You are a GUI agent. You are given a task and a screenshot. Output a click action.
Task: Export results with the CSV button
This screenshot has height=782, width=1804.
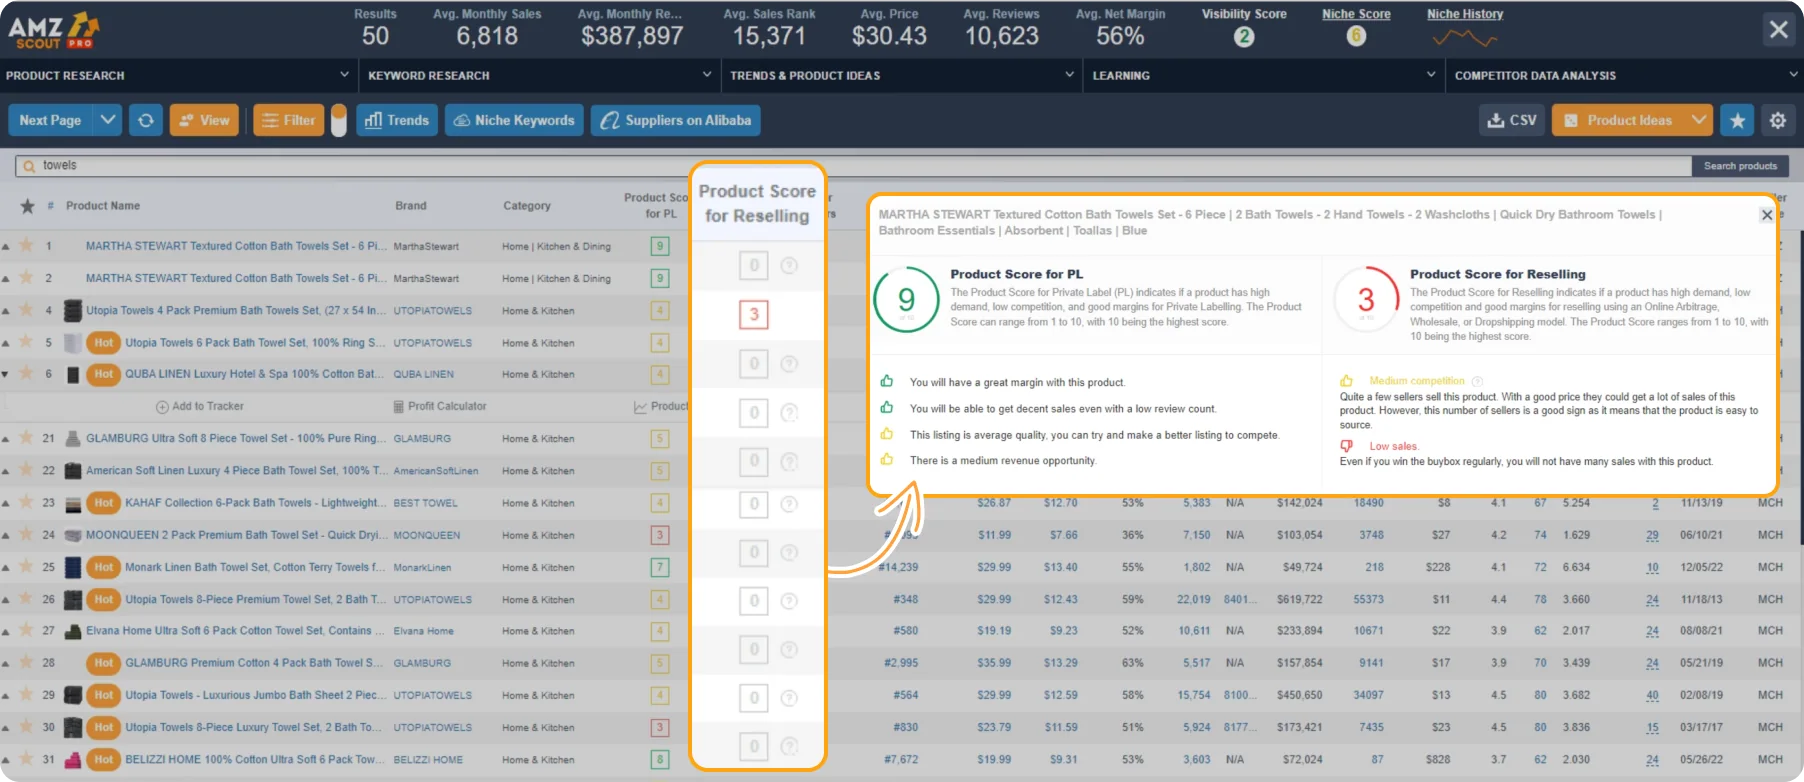[x=1512, y=120]
